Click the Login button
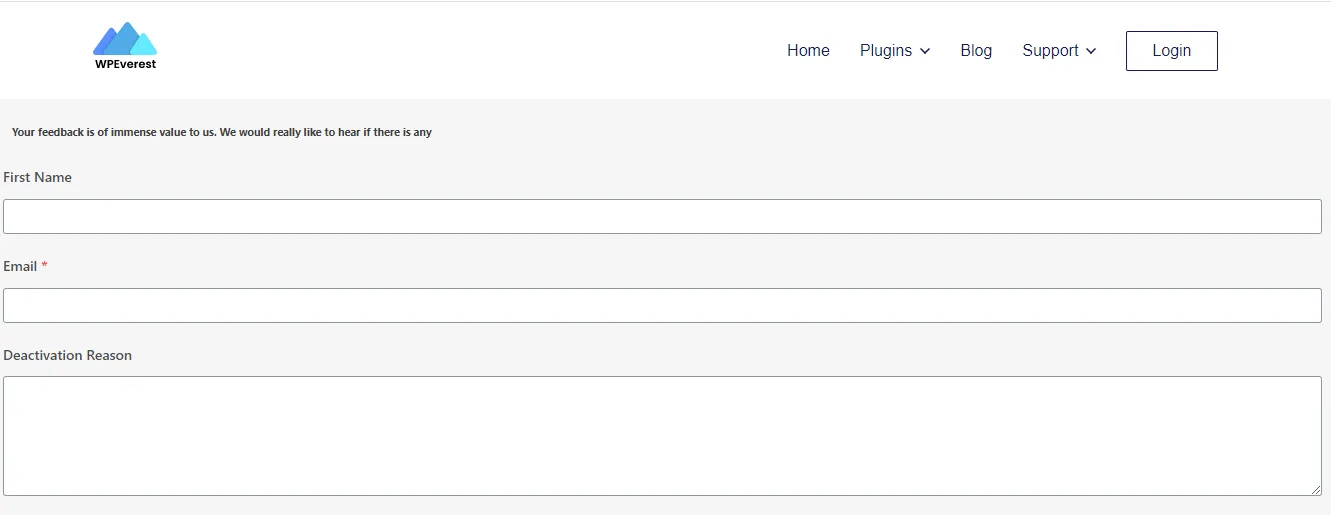Viewport: 1331px width, 515px height. tap(1172, 51)
